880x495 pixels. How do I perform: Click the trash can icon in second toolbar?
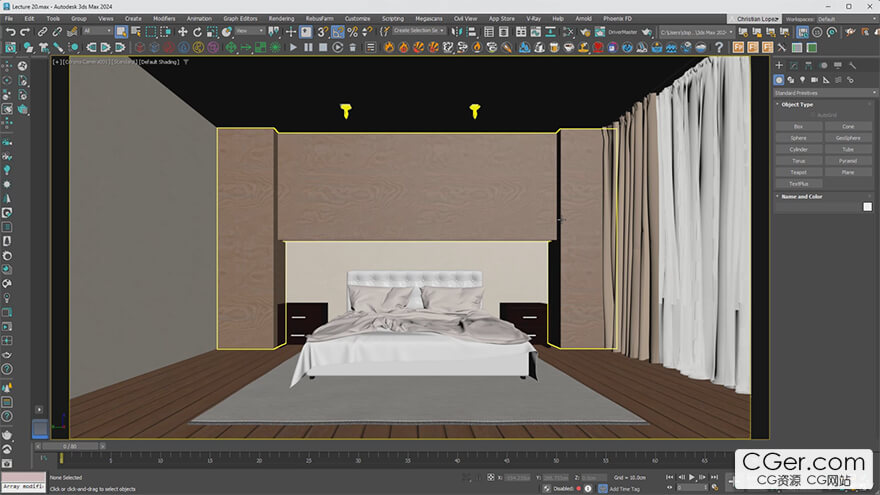point(352,48)
